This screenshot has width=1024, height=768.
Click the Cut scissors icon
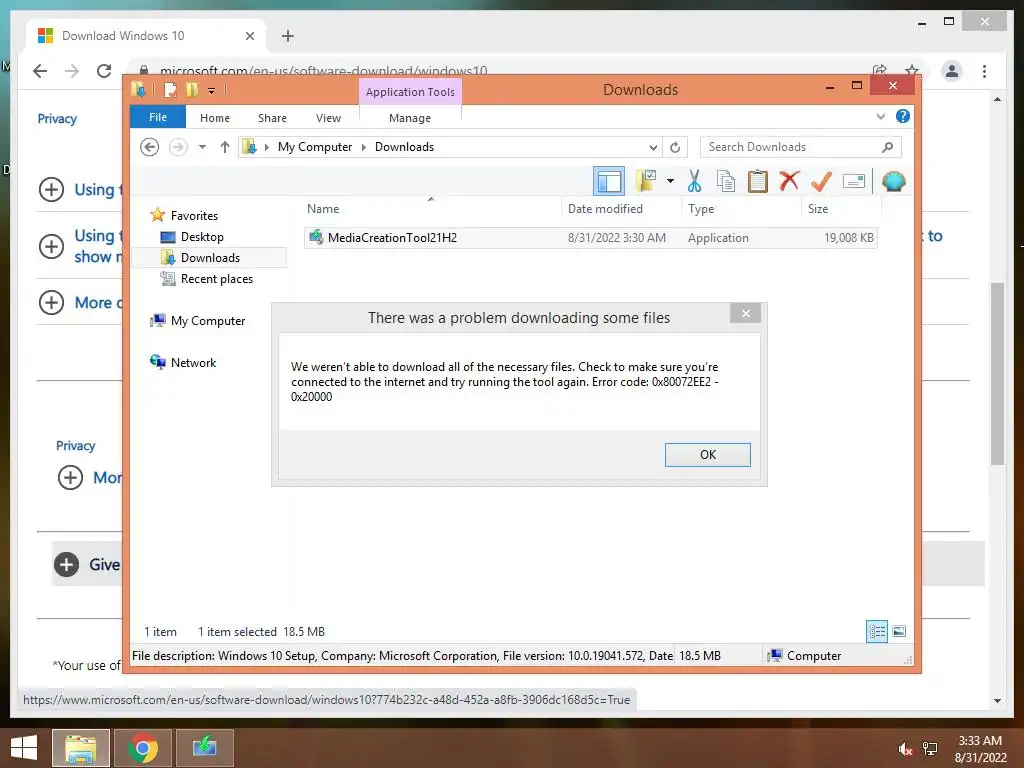click(694, 181)
